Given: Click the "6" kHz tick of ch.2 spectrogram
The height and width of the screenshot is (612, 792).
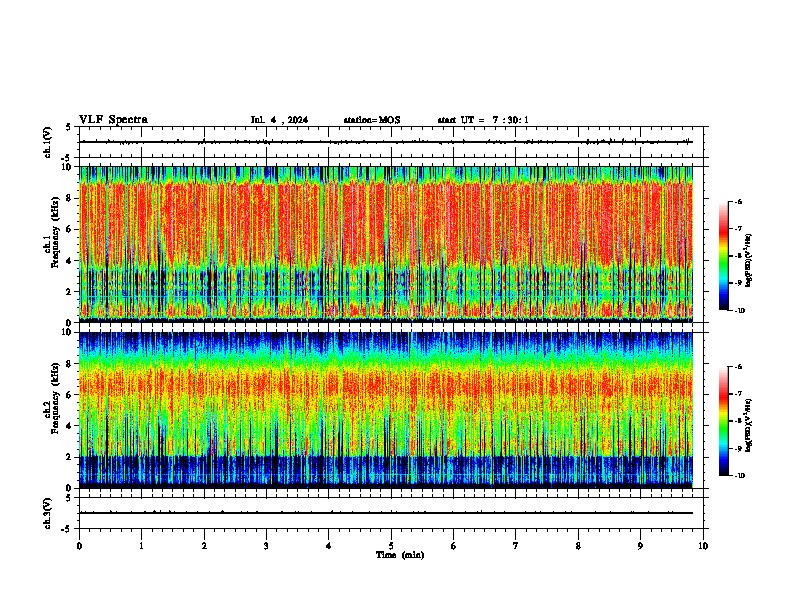Looking at the screenshot, I should [70, 395].
